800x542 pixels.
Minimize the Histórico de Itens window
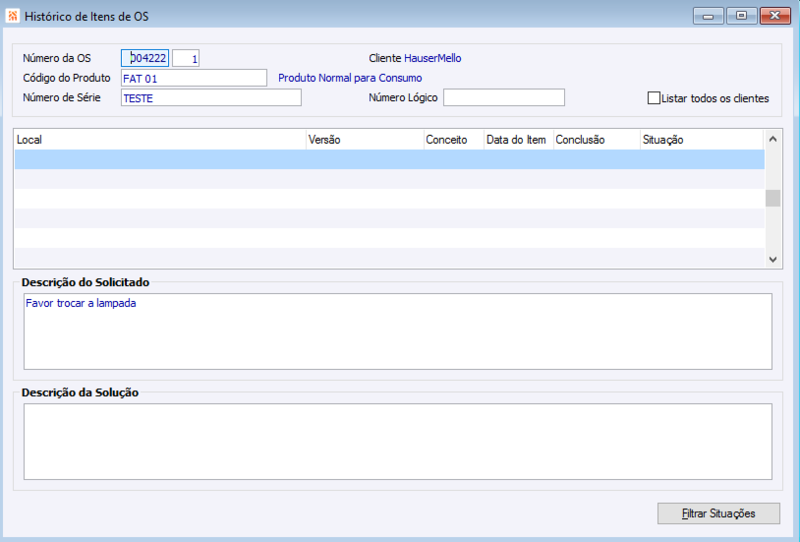708,16
